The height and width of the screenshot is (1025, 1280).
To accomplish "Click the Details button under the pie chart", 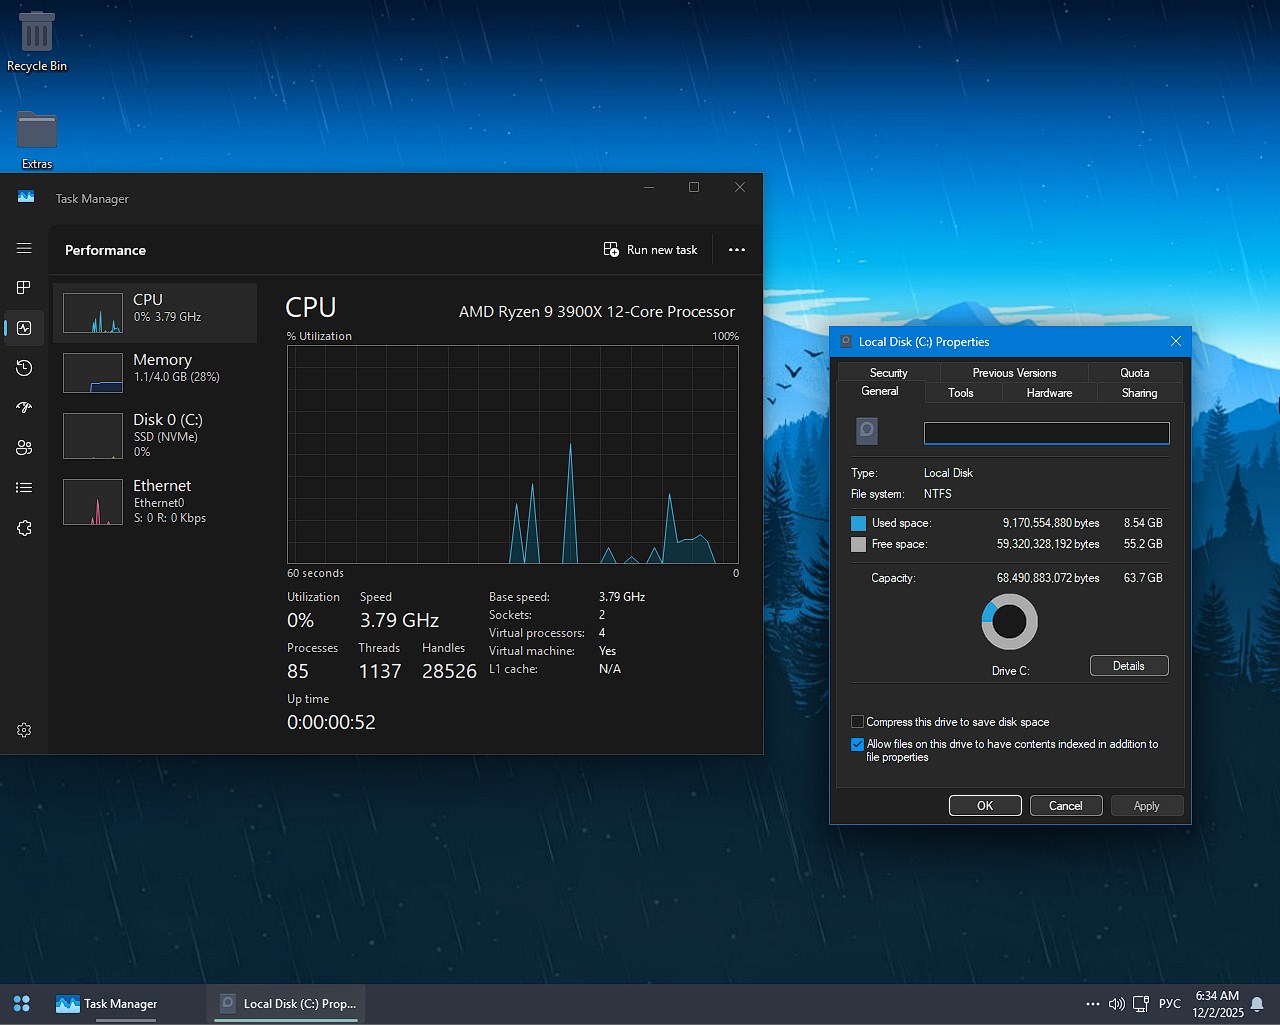I will point(1128,665).
